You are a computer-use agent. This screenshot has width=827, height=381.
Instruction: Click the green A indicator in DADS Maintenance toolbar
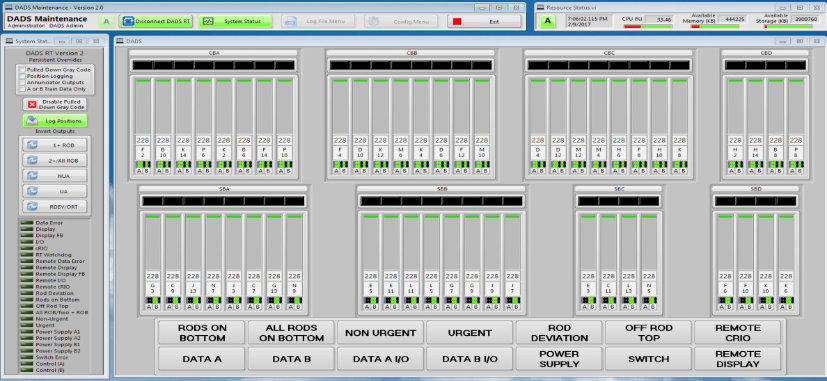(x=107, y=22)
